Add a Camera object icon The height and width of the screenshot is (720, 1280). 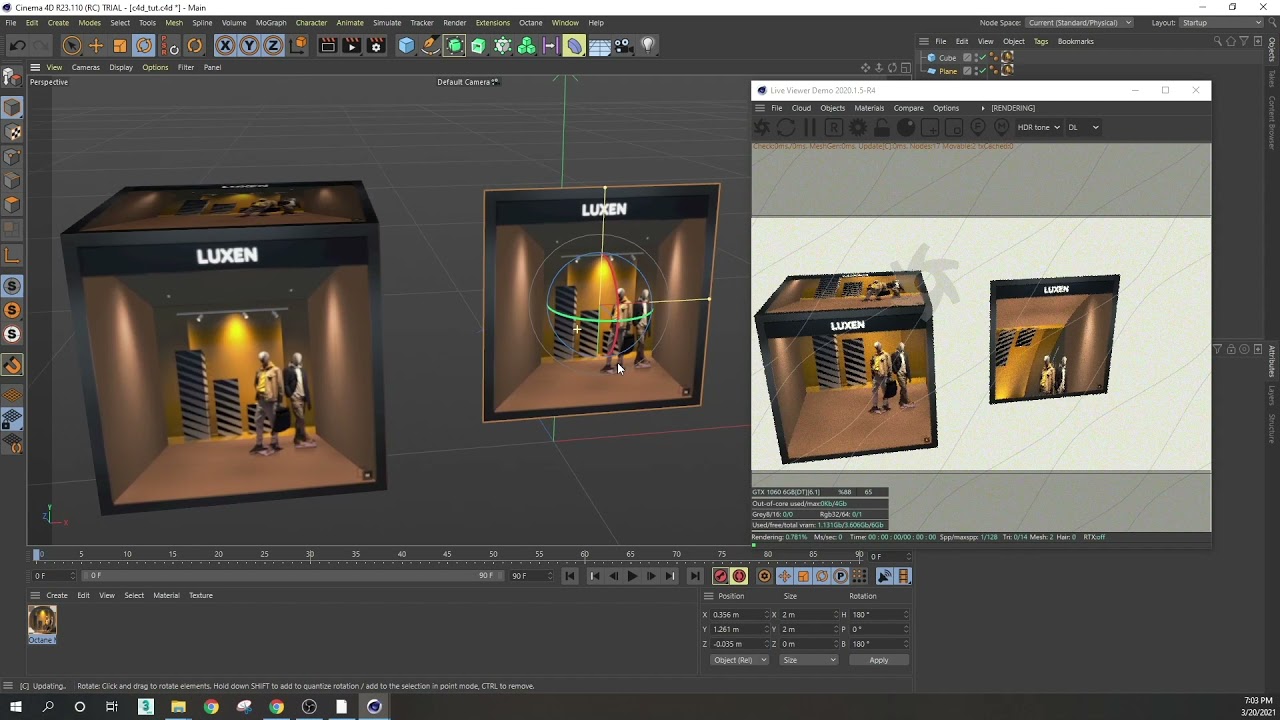pos(623,45)
